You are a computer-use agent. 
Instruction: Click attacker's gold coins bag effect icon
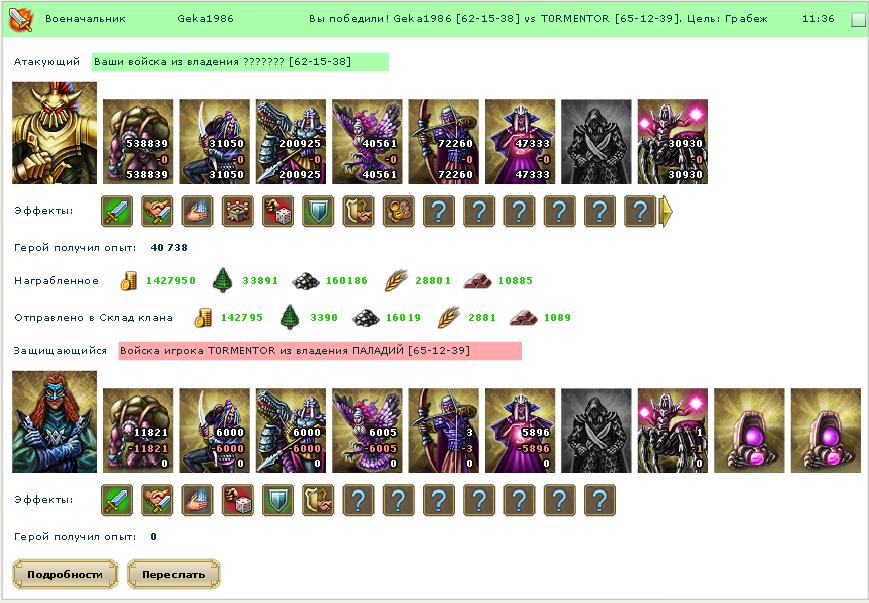click(x=398, y=211)
